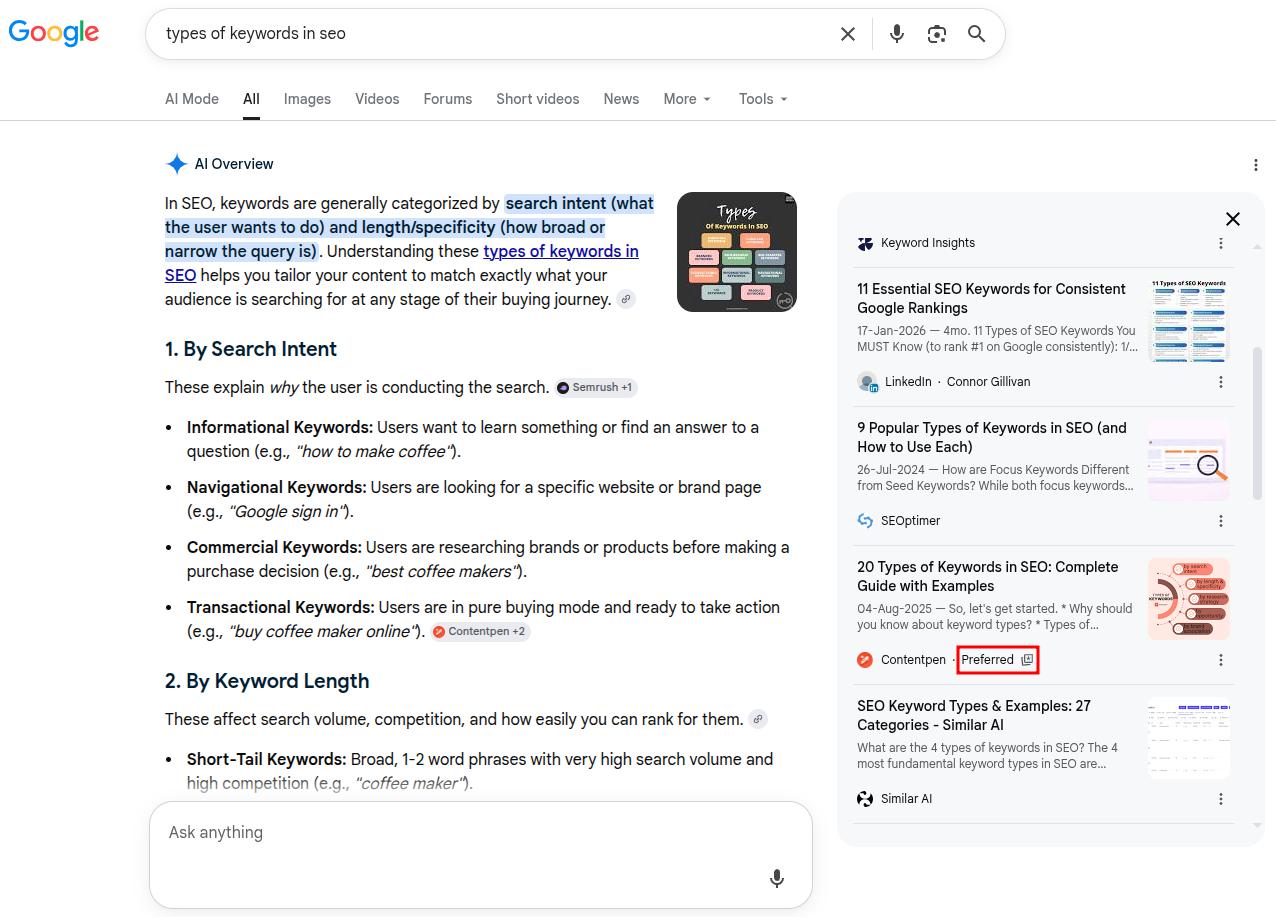Image resolution: width=1276 pixels, height=917 pixels.
Task: Switch to the News tab
Action: coord(621,99)
